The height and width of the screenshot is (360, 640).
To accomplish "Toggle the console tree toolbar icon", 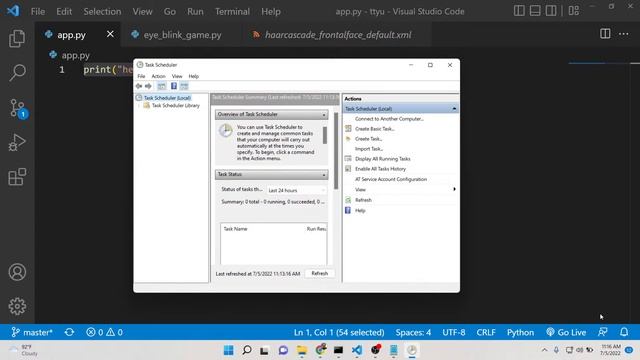I will tap(162, 86).
